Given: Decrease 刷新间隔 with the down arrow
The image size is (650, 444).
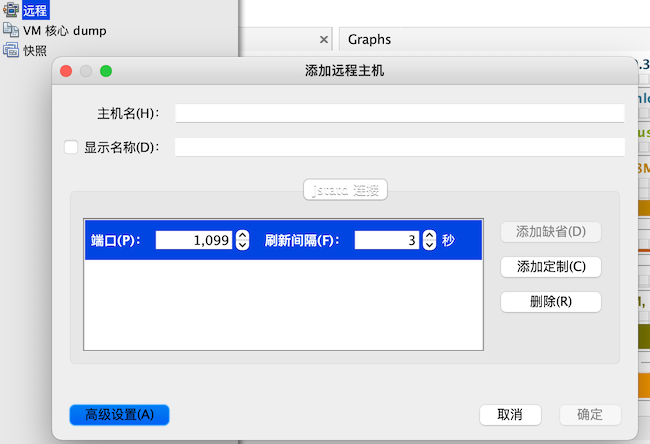Looking at the screenshot, I should (x=429, y=245).
